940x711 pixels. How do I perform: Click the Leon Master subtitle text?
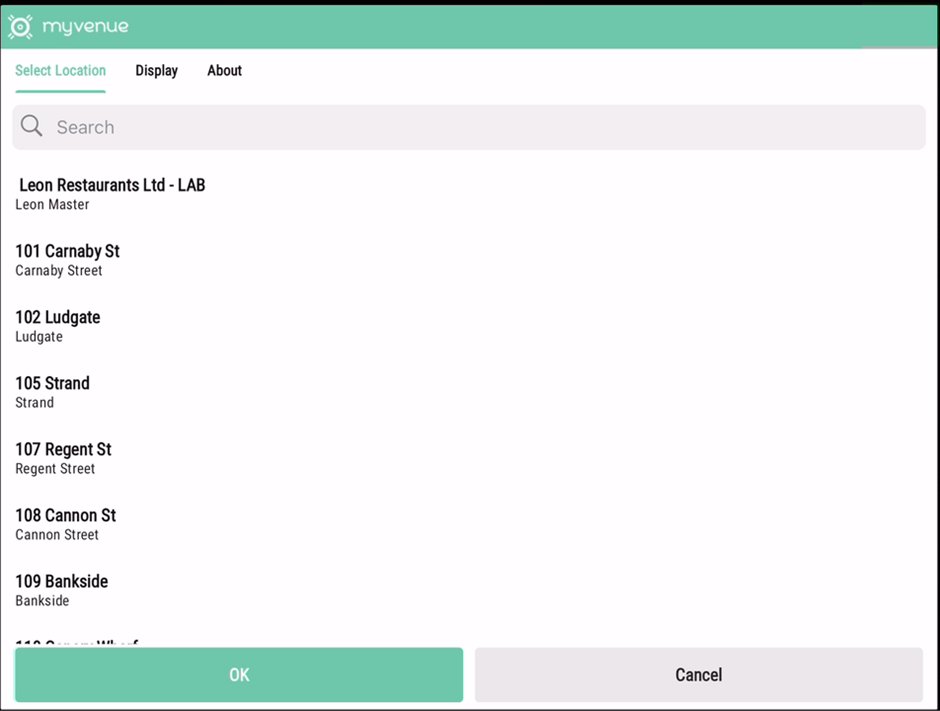[x=52, y=205]
